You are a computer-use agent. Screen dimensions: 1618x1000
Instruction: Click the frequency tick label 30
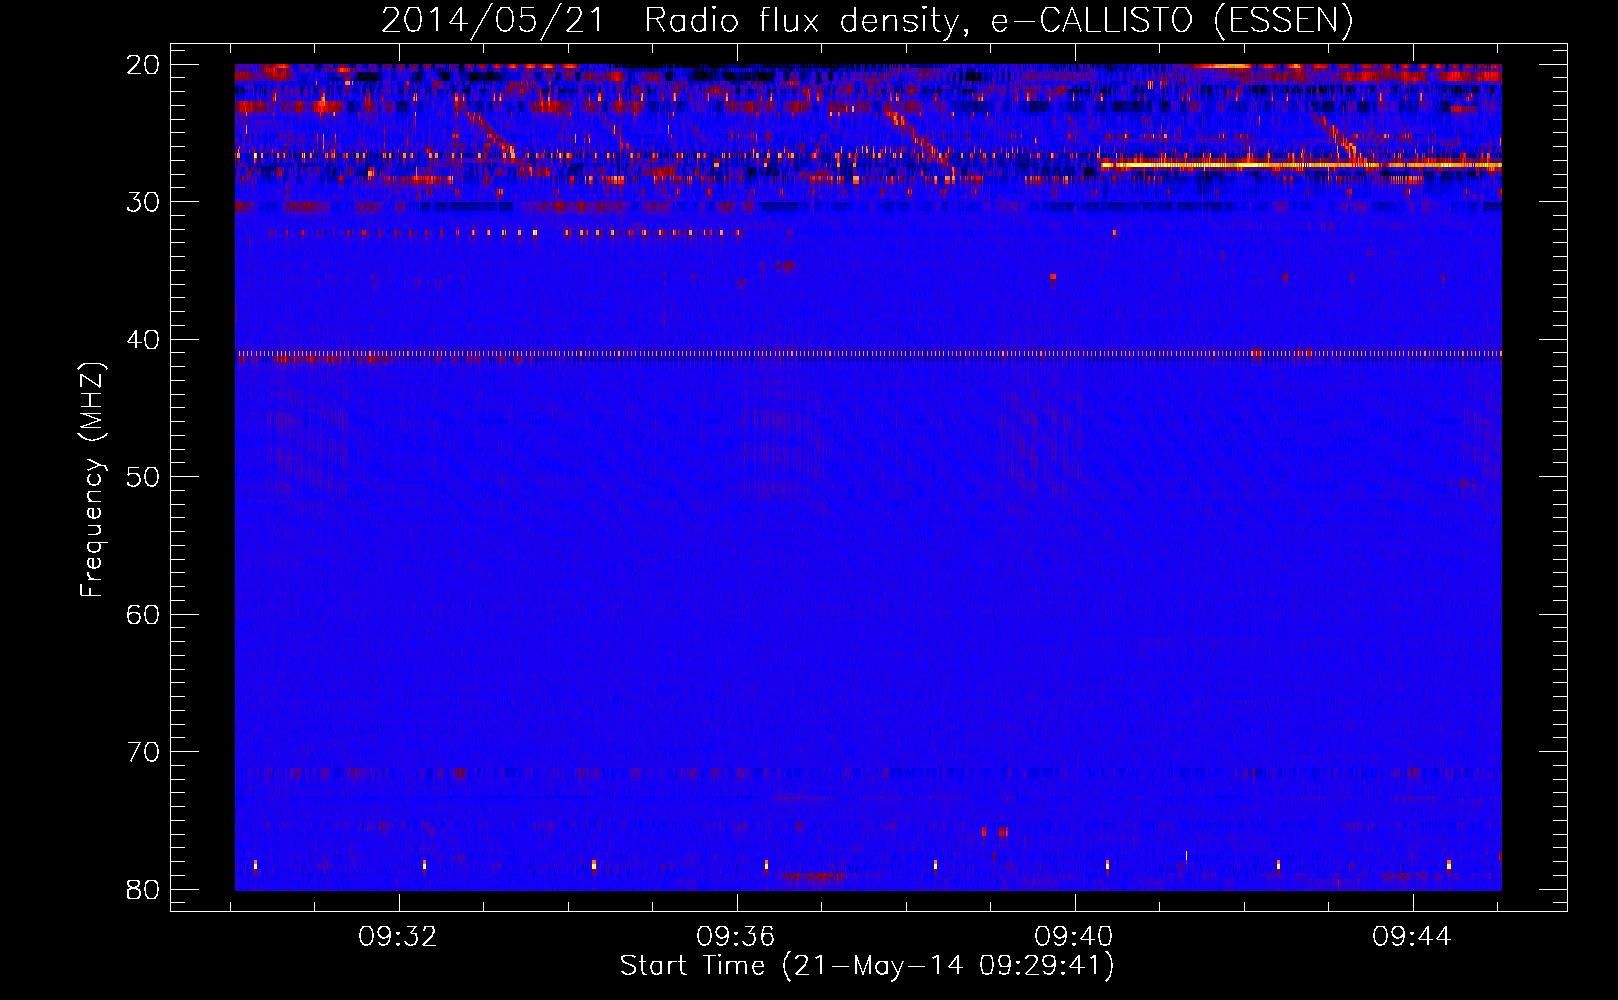pyautogui.click(x=144, y=202)
